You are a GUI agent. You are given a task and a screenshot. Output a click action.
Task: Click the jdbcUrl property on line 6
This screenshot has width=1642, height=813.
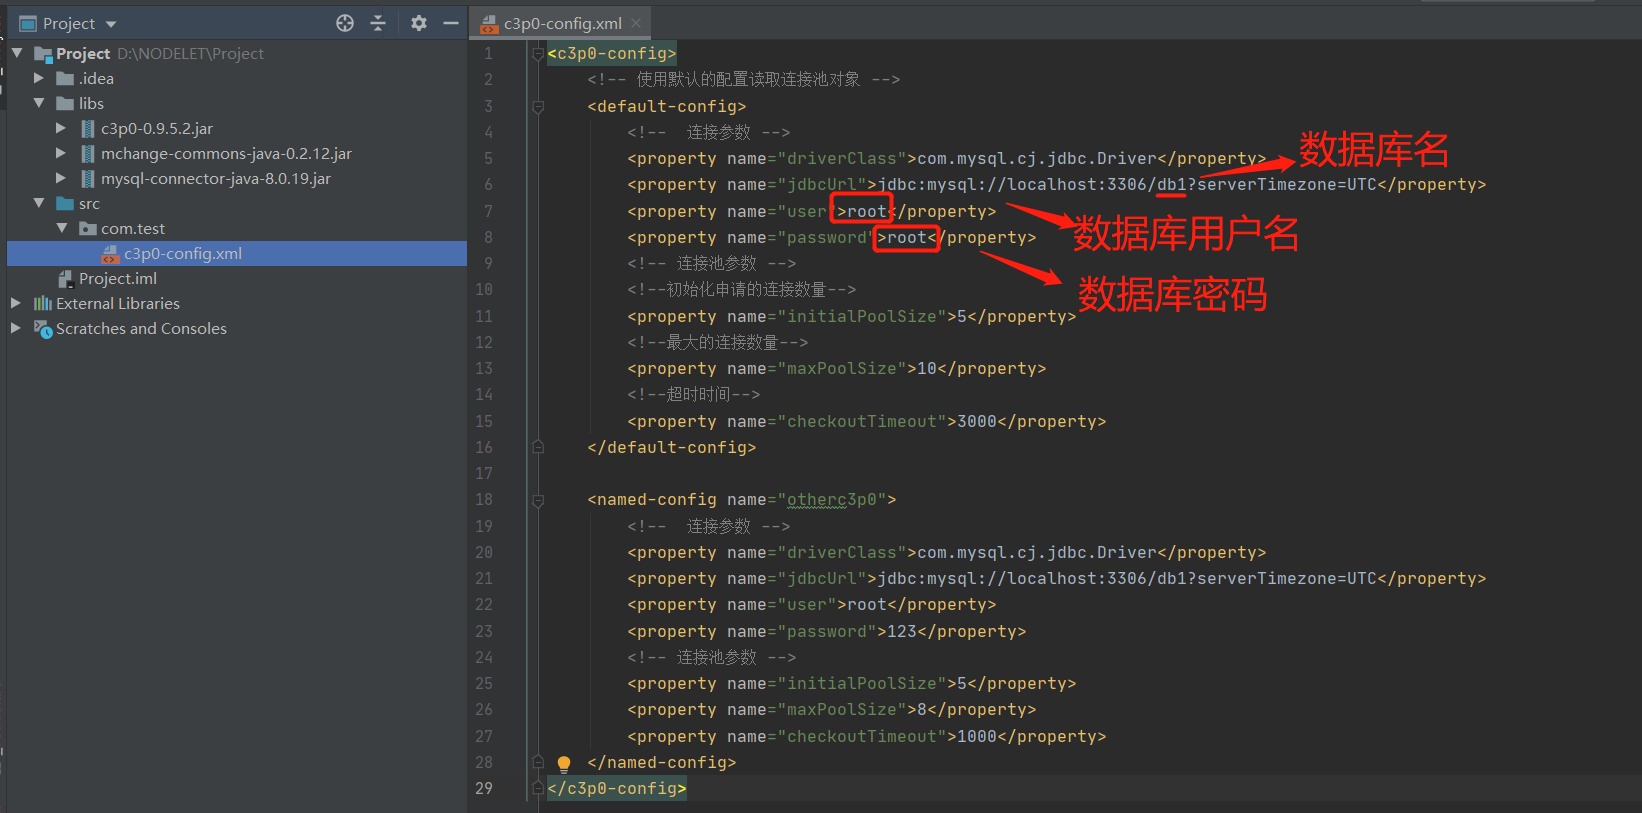(1056, 185)
